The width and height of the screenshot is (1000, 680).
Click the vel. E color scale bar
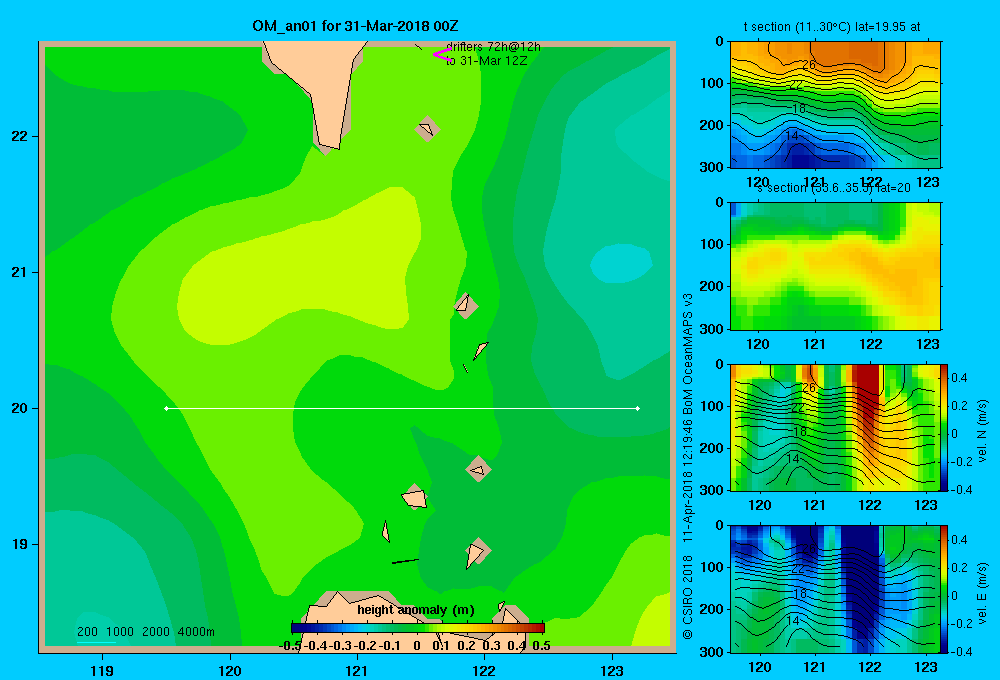(x=945, y=589)
